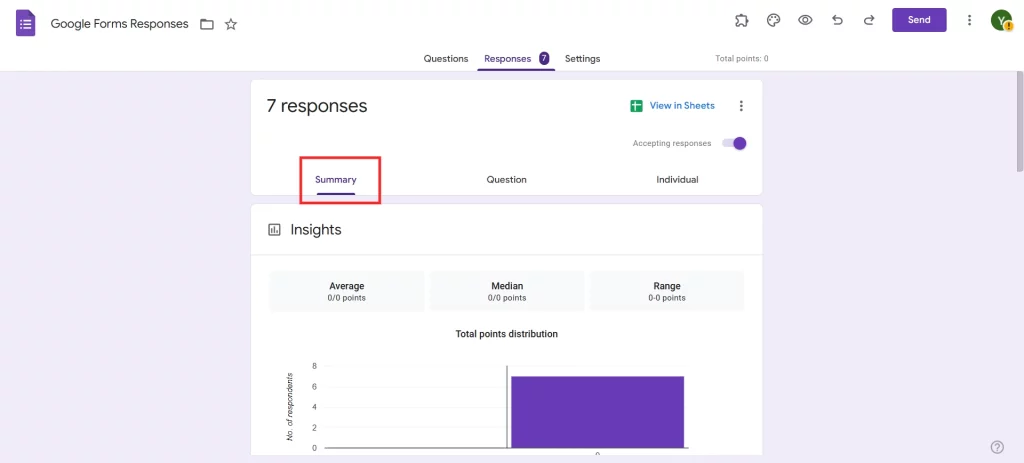Image resolution: width=1024 pixels, height=463 pixels.
Task: Click the undo arrow icon
Action: pyautogui.click(x=837, y=20)
